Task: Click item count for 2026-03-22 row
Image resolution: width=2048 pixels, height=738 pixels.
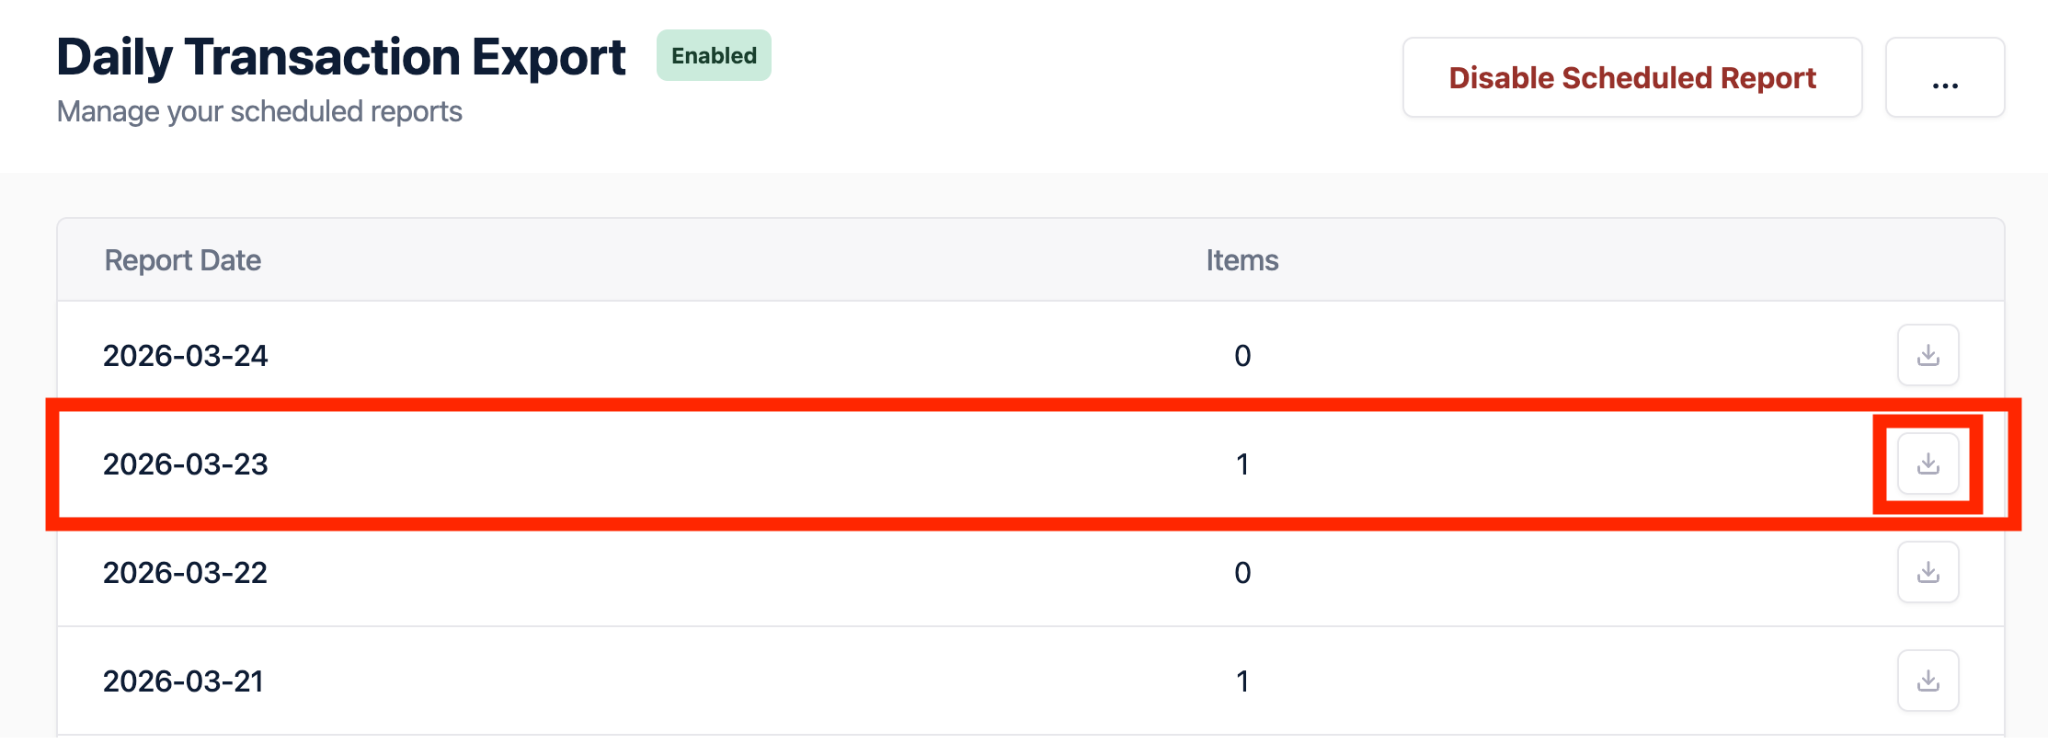Action: pos(1242,573)
